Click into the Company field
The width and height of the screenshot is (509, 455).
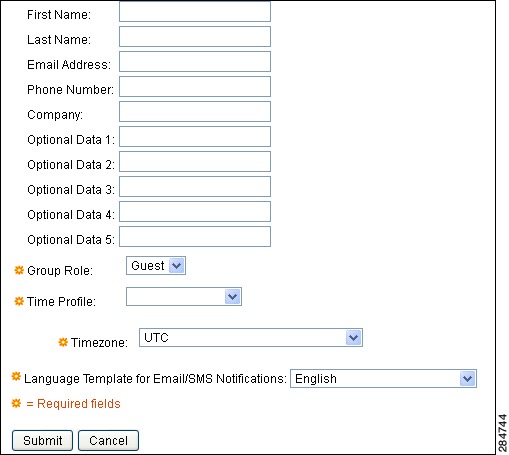click(195, 112)
